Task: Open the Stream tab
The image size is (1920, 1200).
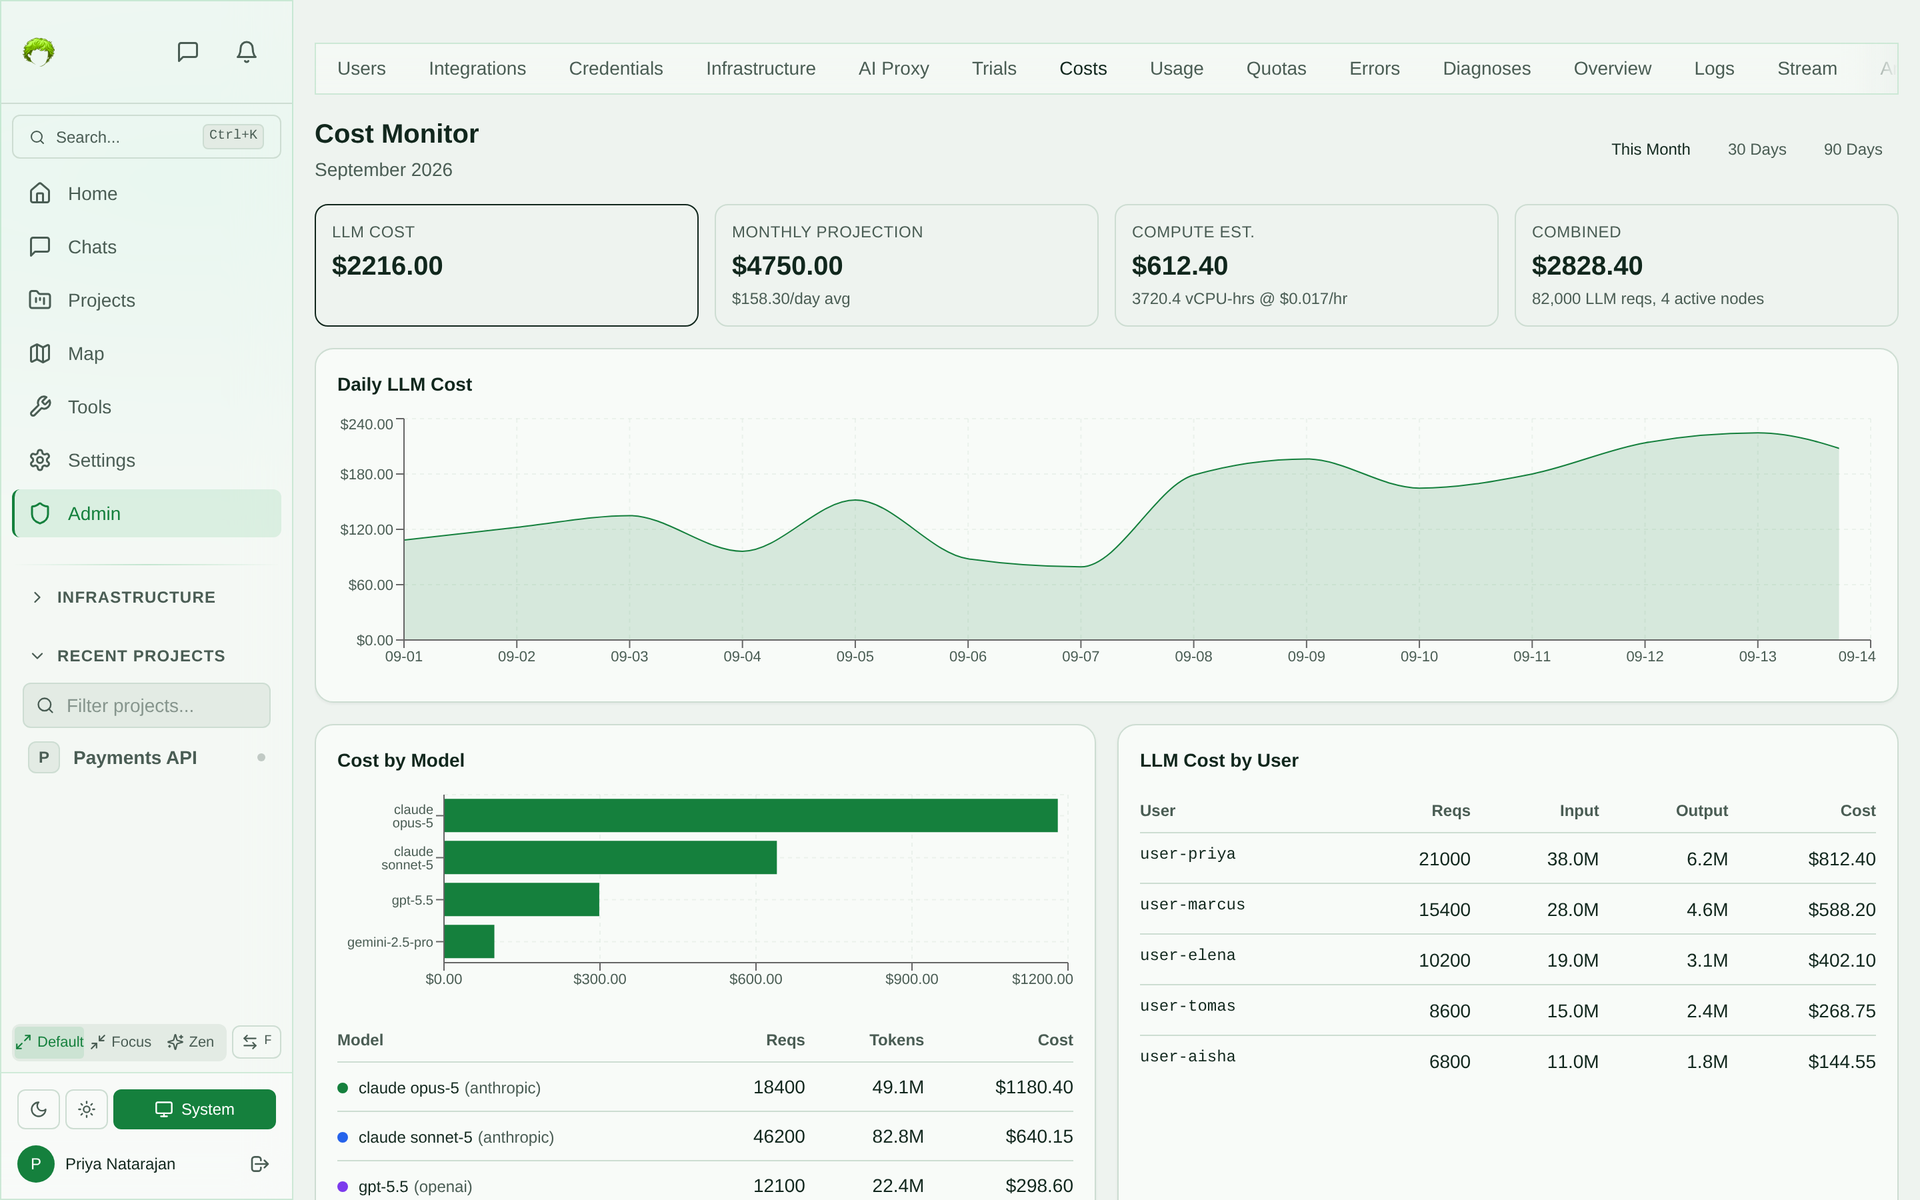Action: pyautogui.click(x=1807, y=69)
